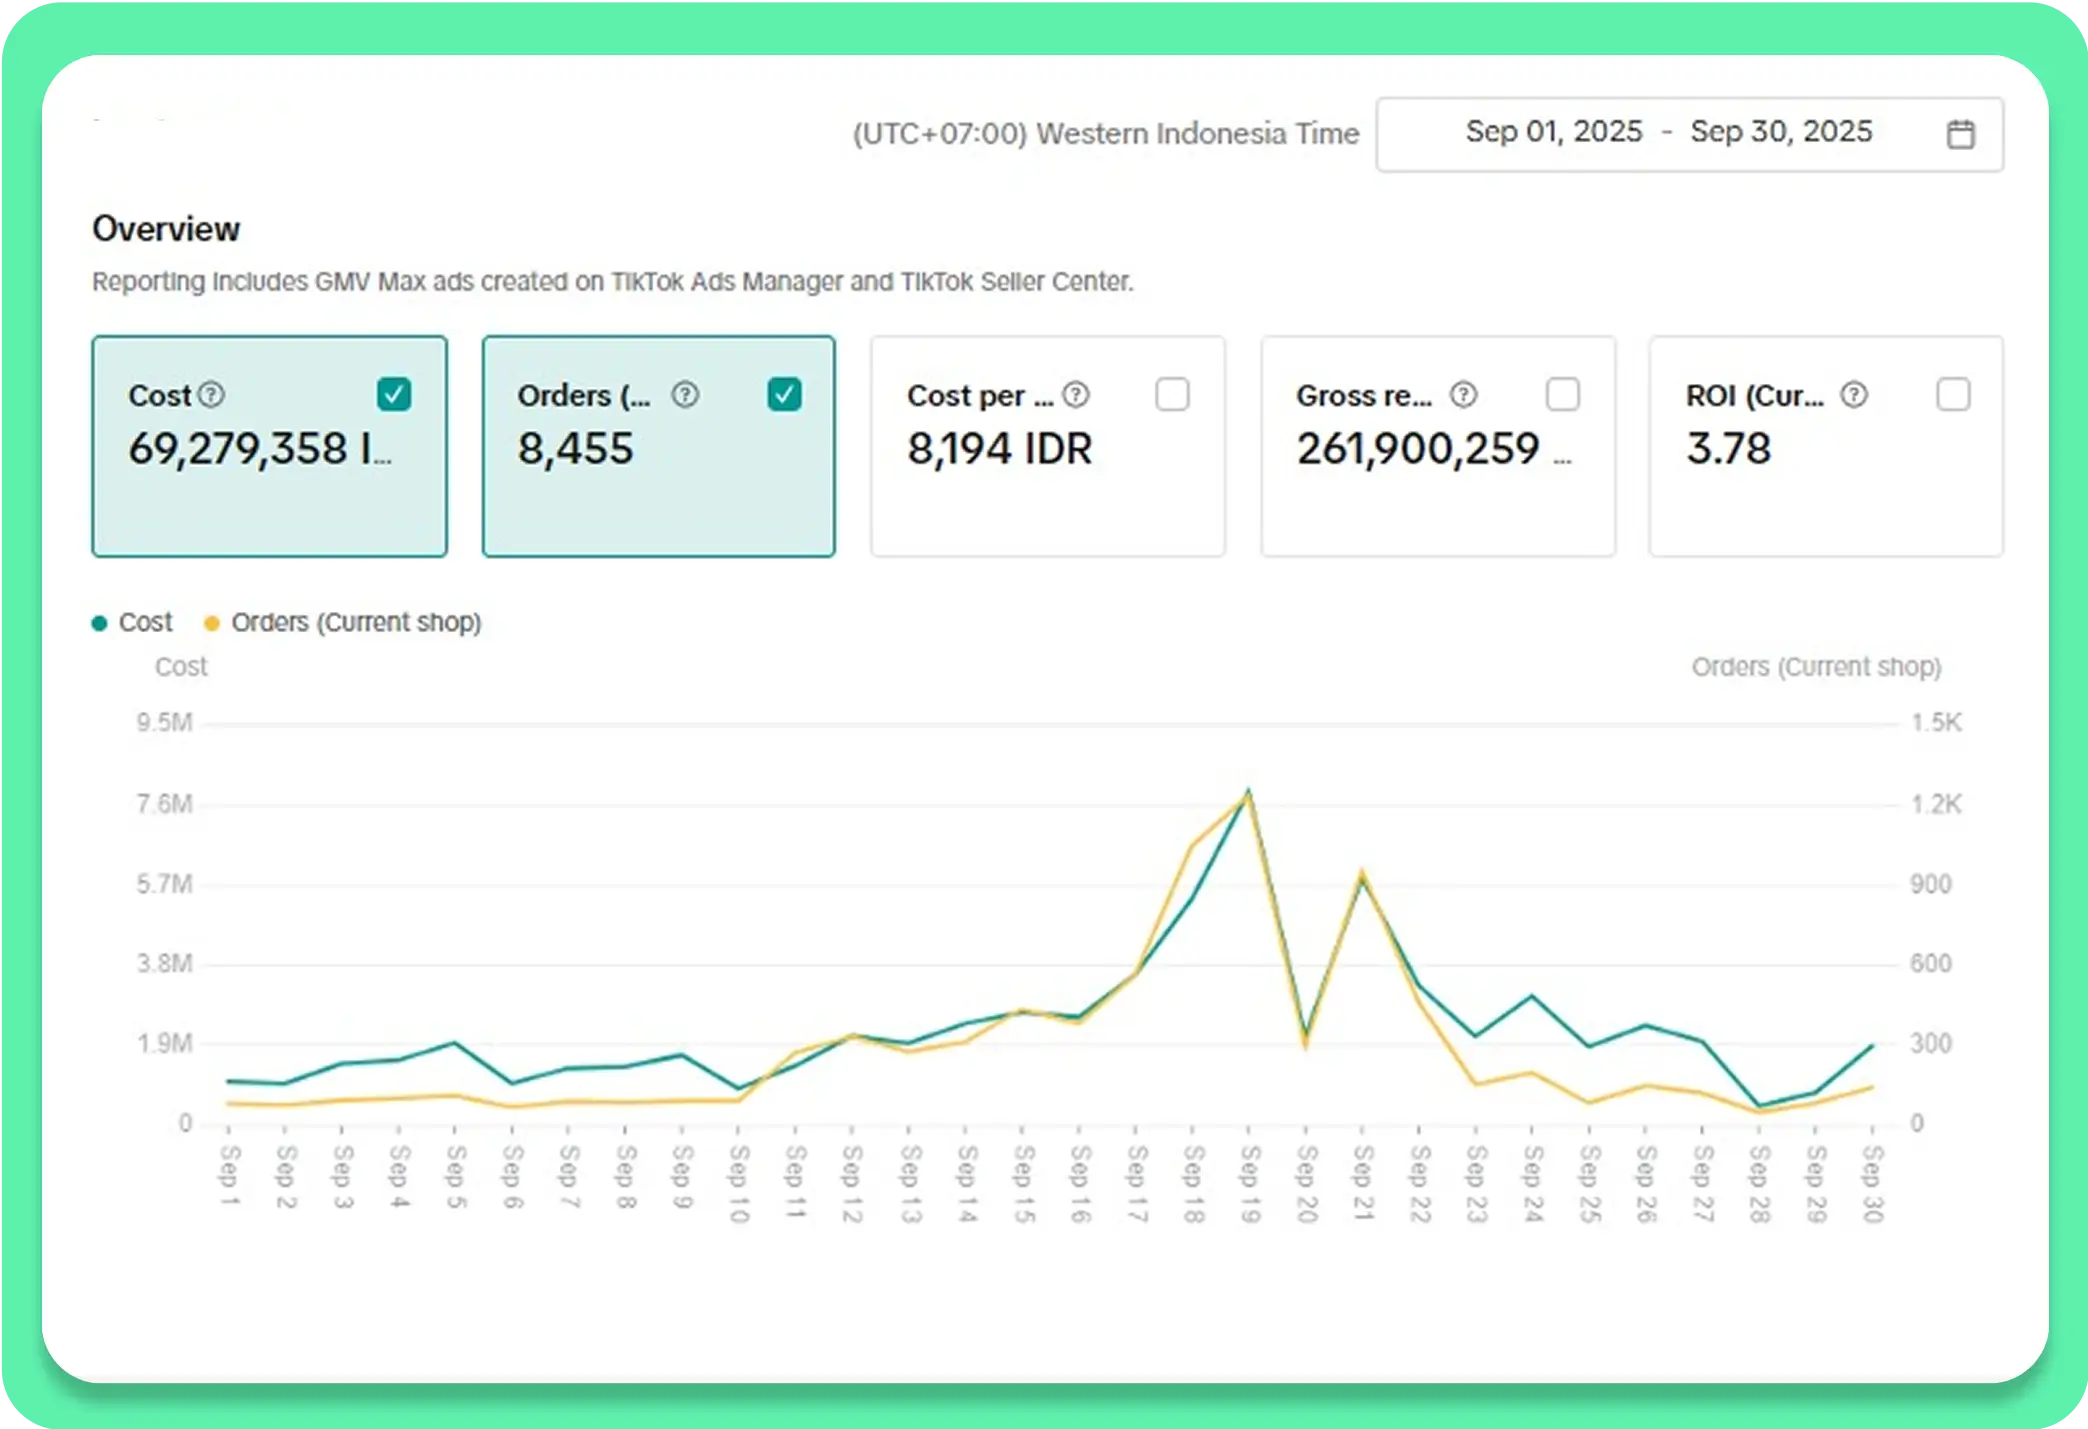Click the help icon beside Orders metric

685,395
